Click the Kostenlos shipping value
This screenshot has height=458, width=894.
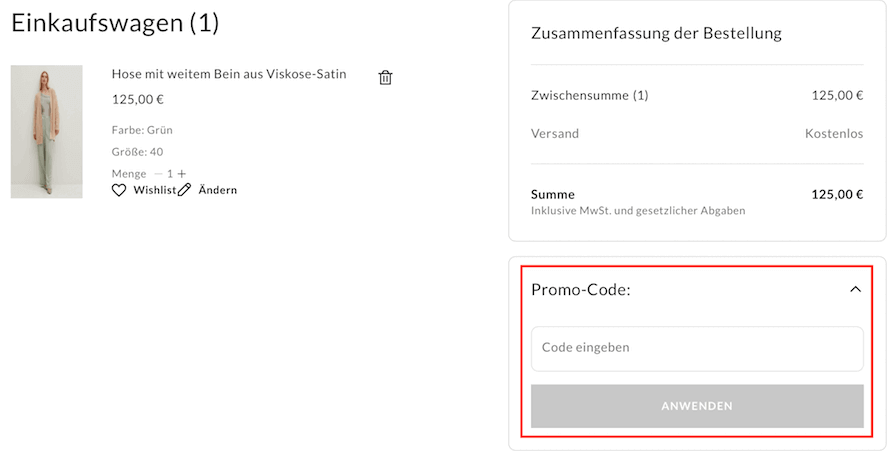[x=834, y=133]
